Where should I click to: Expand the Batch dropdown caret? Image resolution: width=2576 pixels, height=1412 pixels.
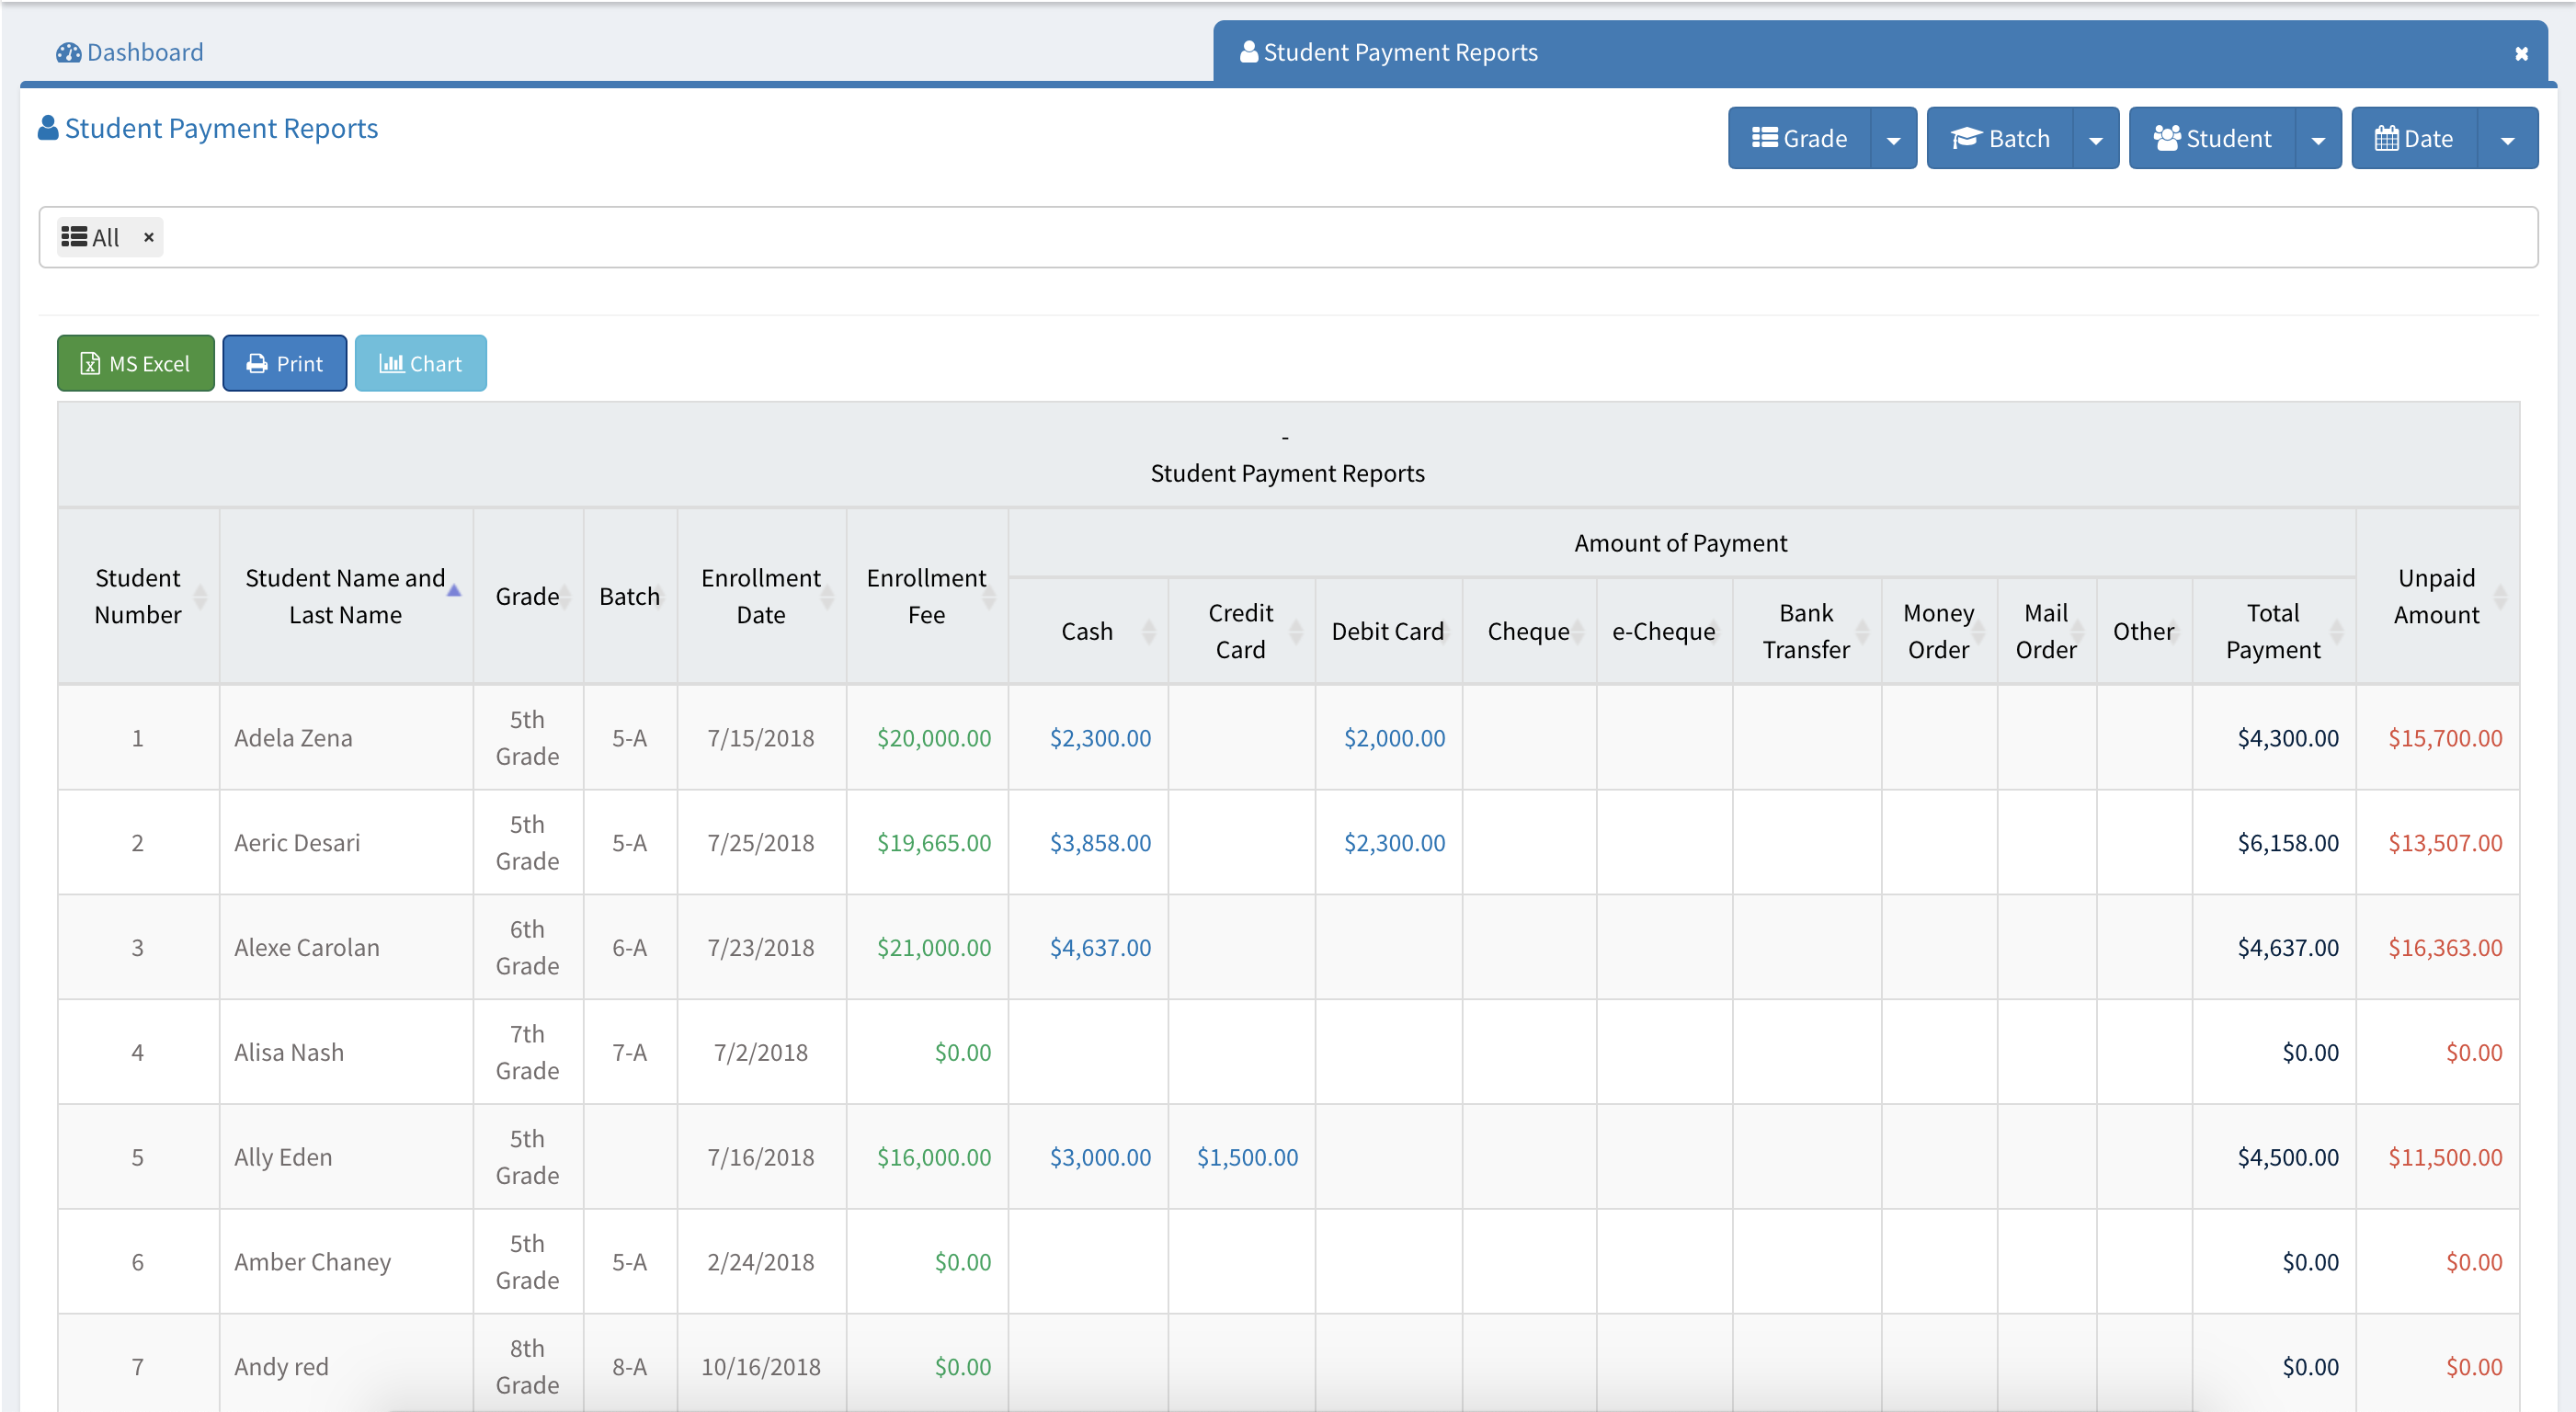pos(2095,139)
